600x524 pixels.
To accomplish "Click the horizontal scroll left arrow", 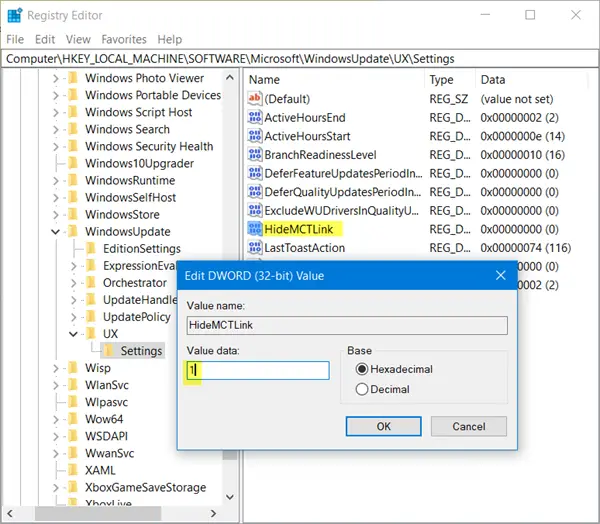I will pos(10,513).
